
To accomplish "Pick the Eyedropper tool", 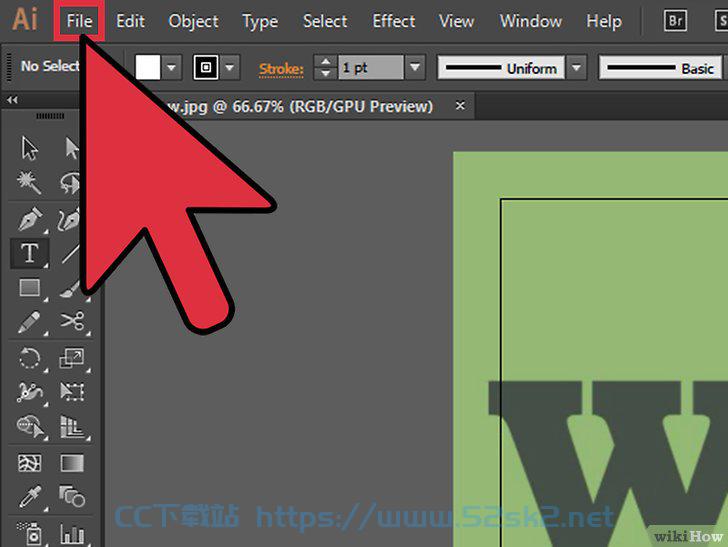I will [30, 497].
